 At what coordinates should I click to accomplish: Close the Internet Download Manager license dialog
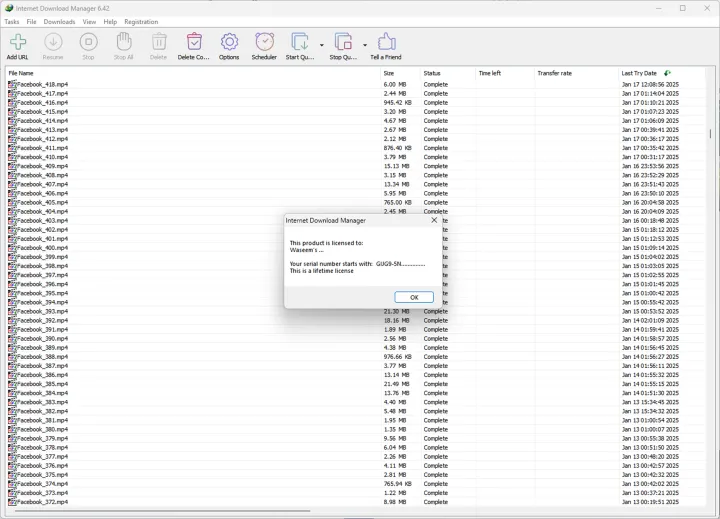[434, 220]
